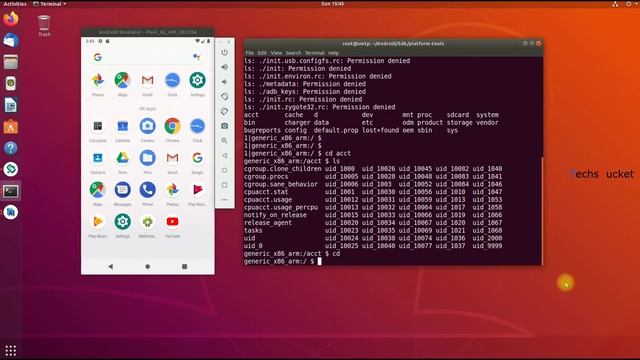Screen dimensions: 640x360
Task: Tap the Google Assistant icon in search bar
Action: click(x=197, y=57)
